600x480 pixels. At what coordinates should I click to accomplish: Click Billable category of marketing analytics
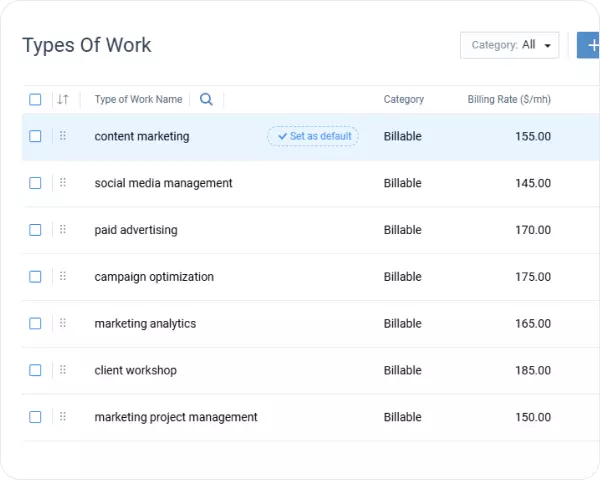(403, 324)
